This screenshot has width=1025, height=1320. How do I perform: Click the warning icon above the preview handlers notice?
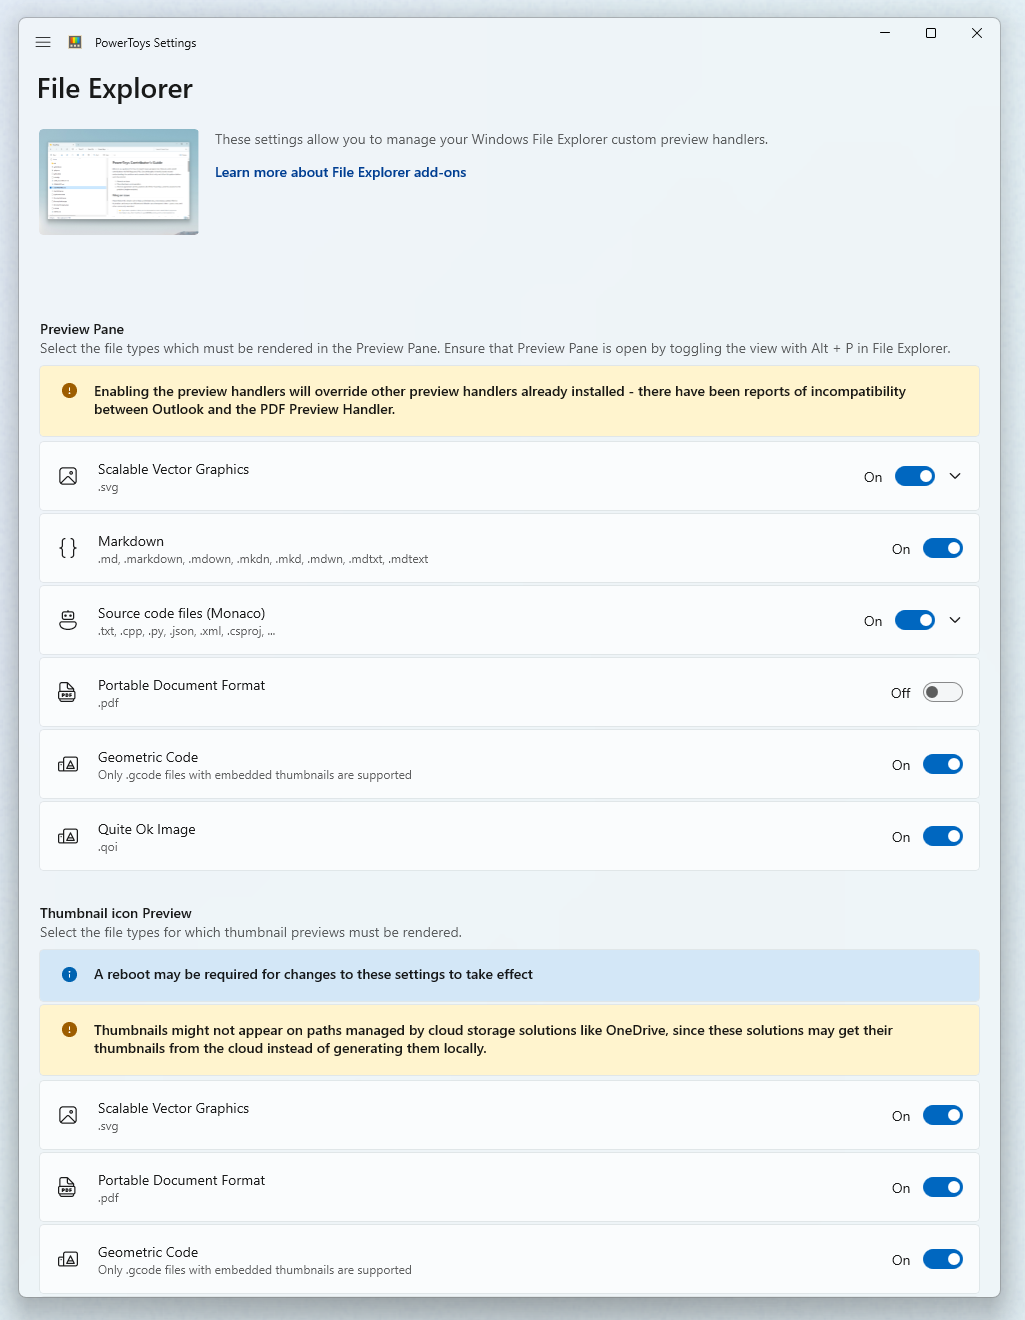[69, 391]
